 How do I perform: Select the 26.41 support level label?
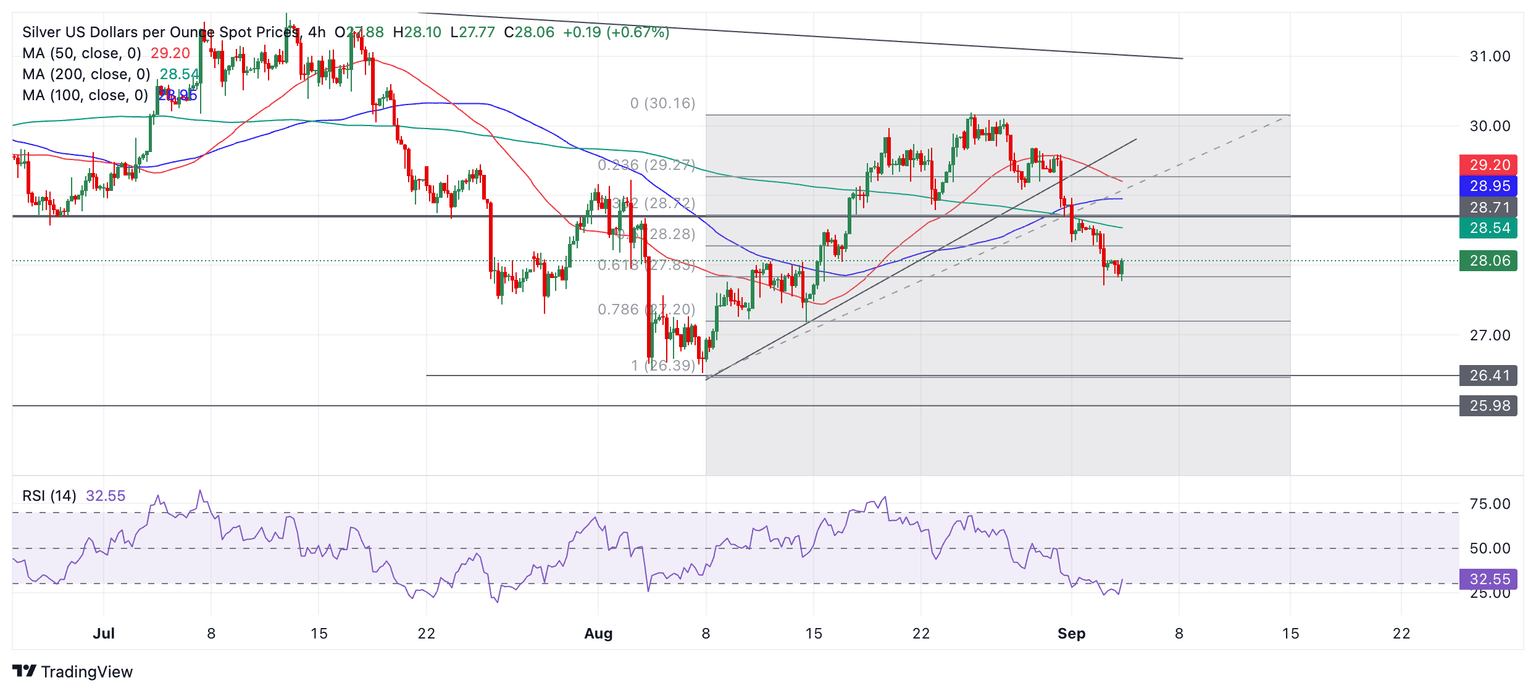1488,376
